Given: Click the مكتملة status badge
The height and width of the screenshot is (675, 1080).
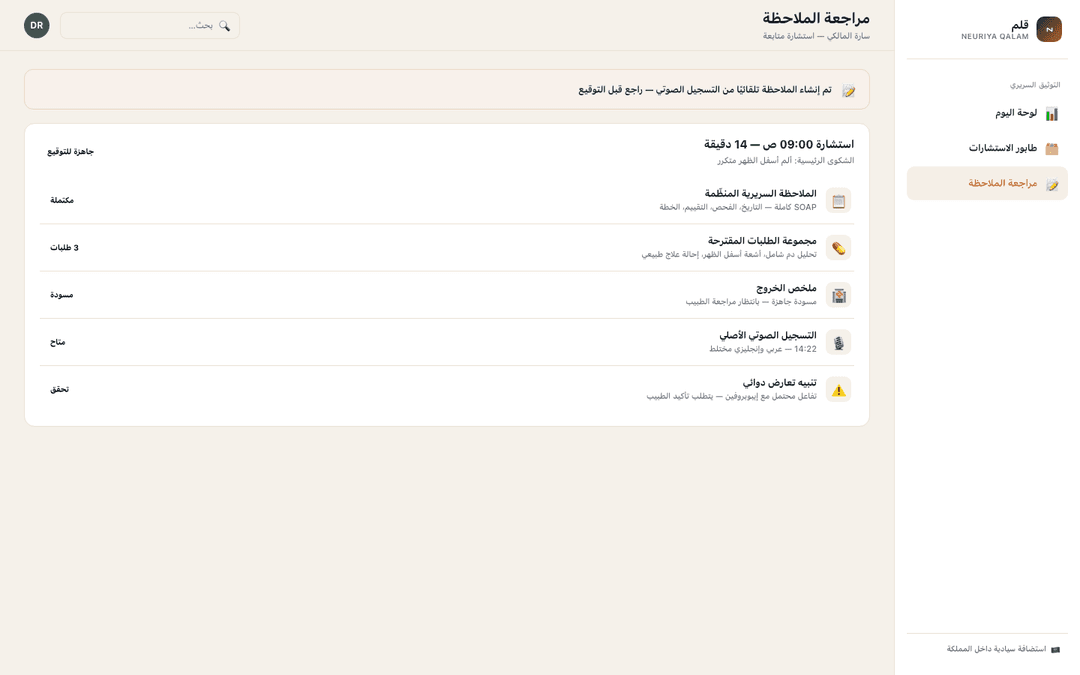Looking at the screenshot, I should tap(62, 200).
